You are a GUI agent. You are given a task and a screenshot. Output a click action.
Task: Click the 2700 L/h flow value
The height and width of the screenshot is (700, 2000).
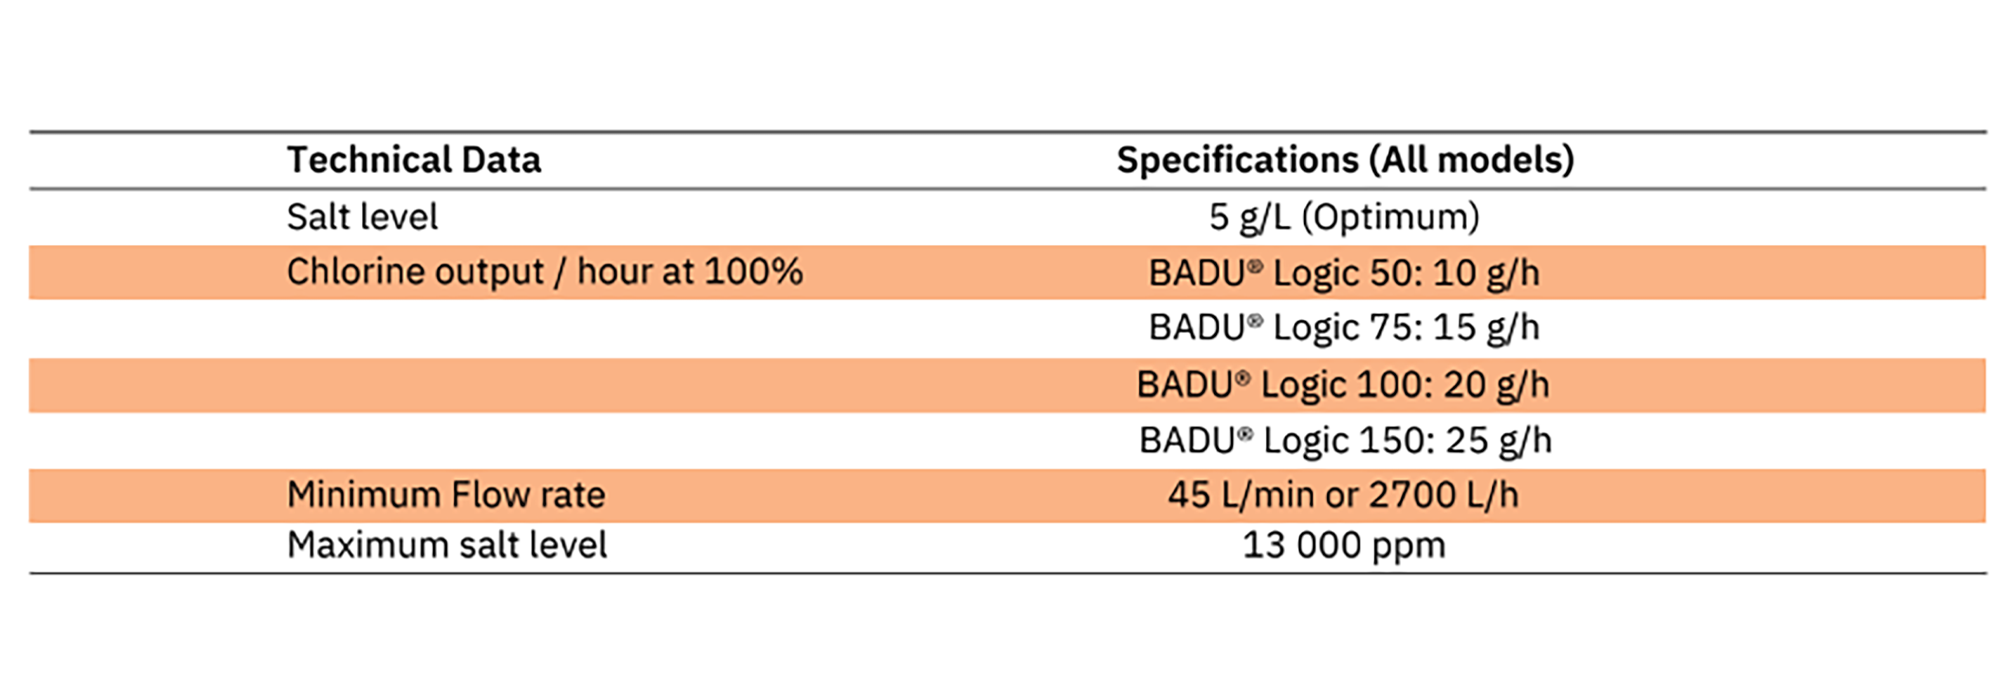click(1443, 495)
